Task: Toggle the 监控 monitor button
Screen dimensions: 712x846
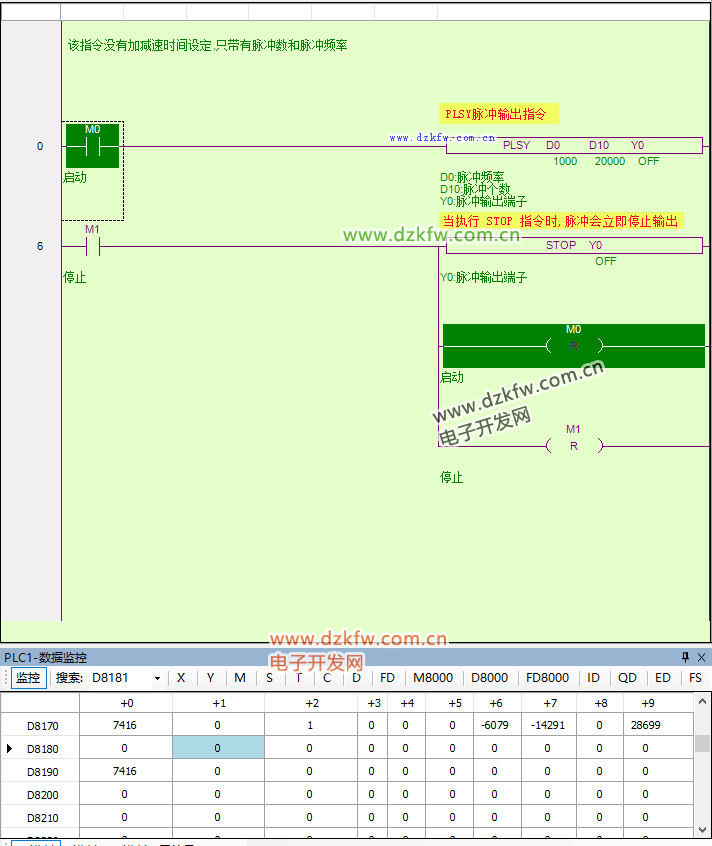Action: pos(29,678)
